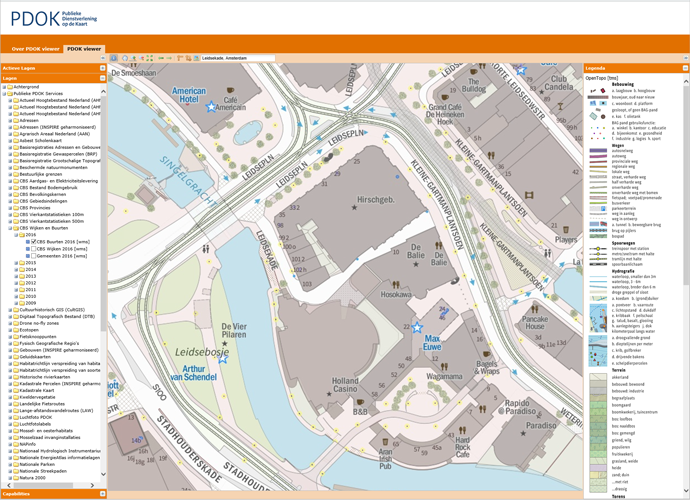The image size is (690, 500).
Task: Click the star marker at American Hotel
Action: (211, 107)
